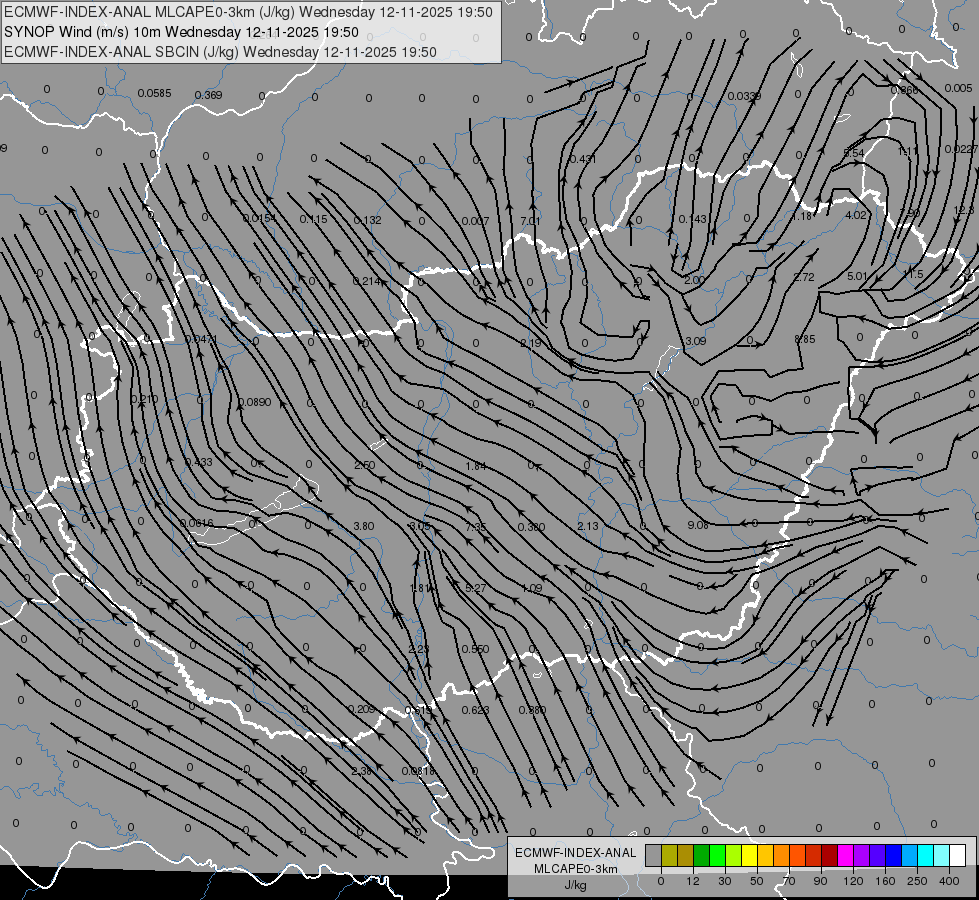
Task: Click the map value '2.13'
Action: pyautogui.click(x=588, y=526)
